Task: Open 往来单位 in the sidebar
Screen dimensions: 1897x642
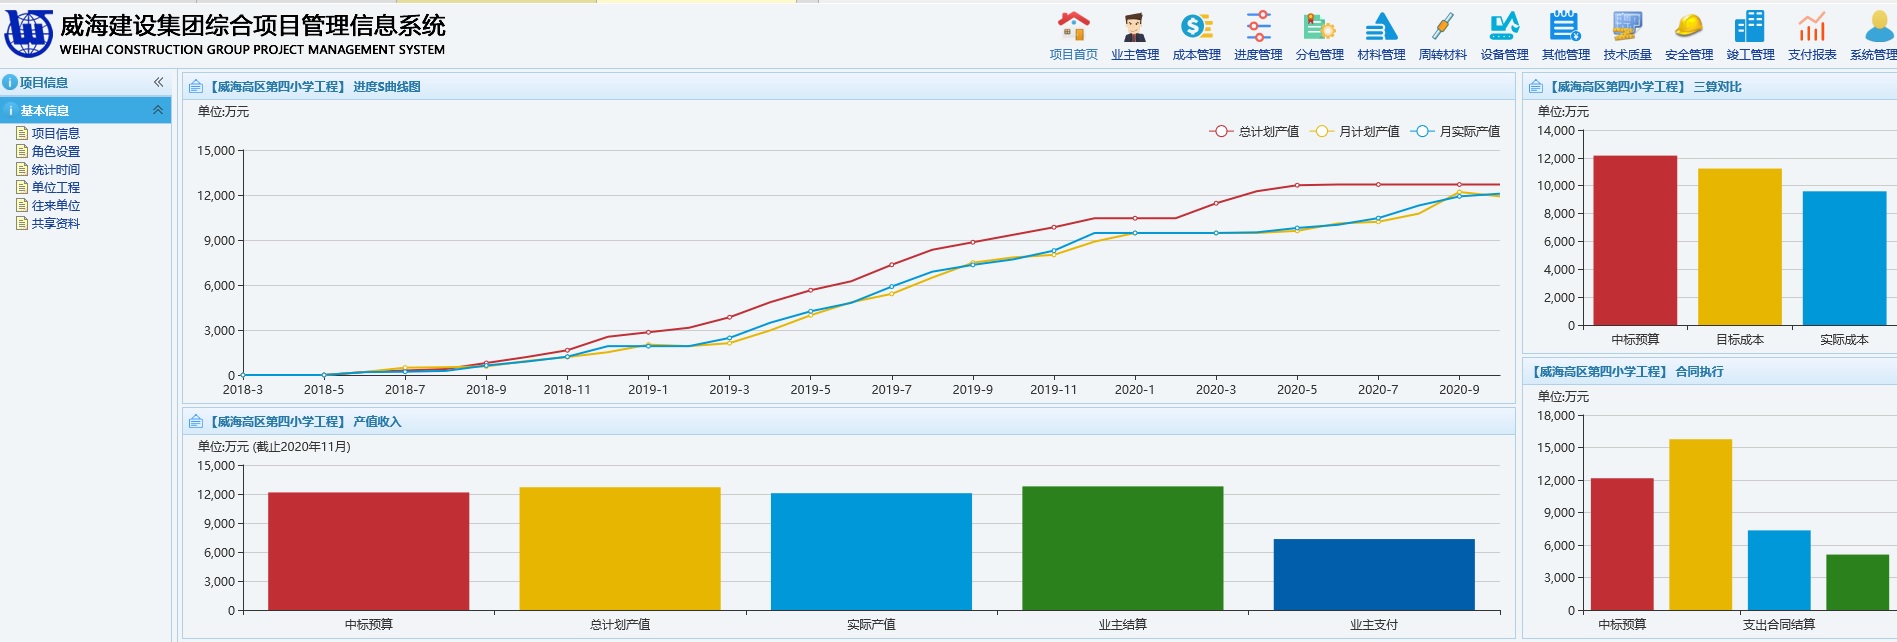Action: coord(55,205)
